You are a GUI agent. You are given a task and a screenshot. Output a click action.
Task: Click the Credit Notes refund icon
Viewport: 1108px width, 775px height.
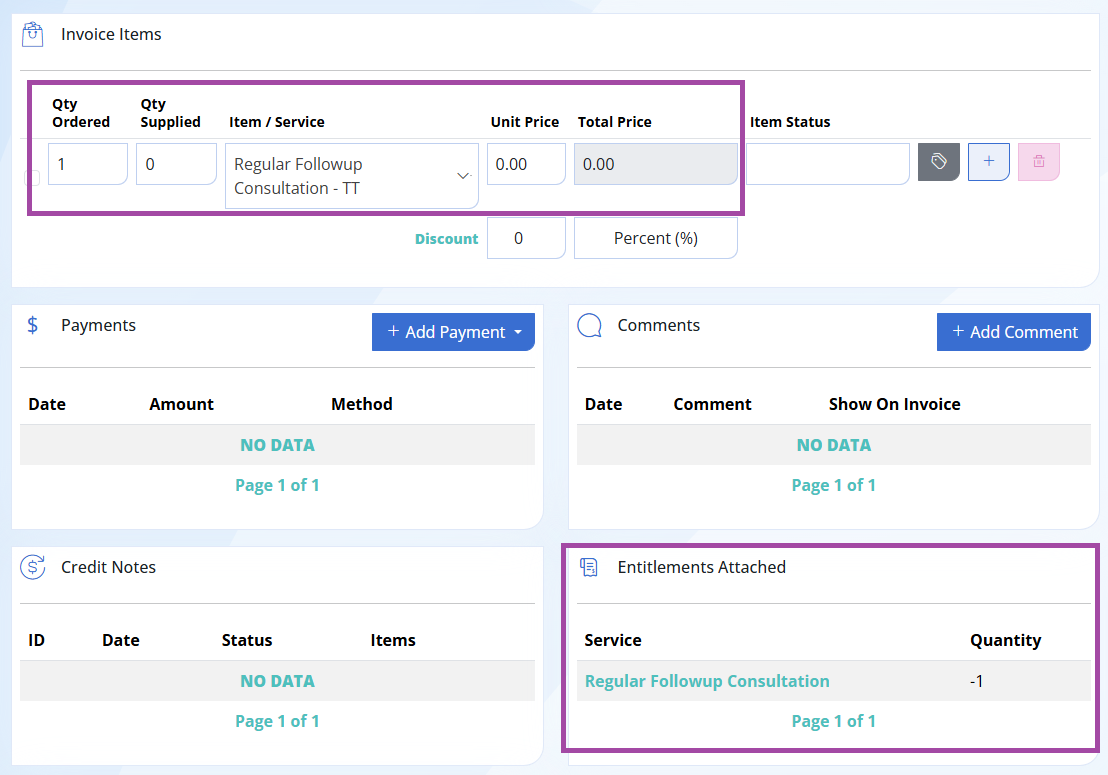point(33,567)
